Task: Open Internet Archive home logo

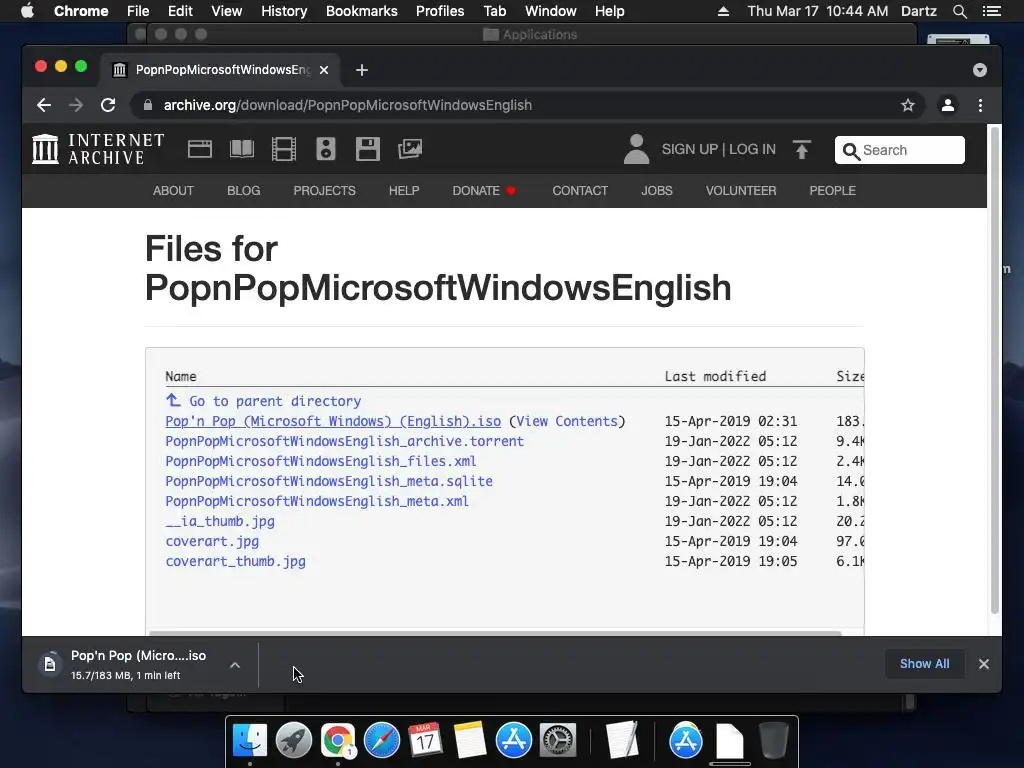Action: click(x=98, y=149)
